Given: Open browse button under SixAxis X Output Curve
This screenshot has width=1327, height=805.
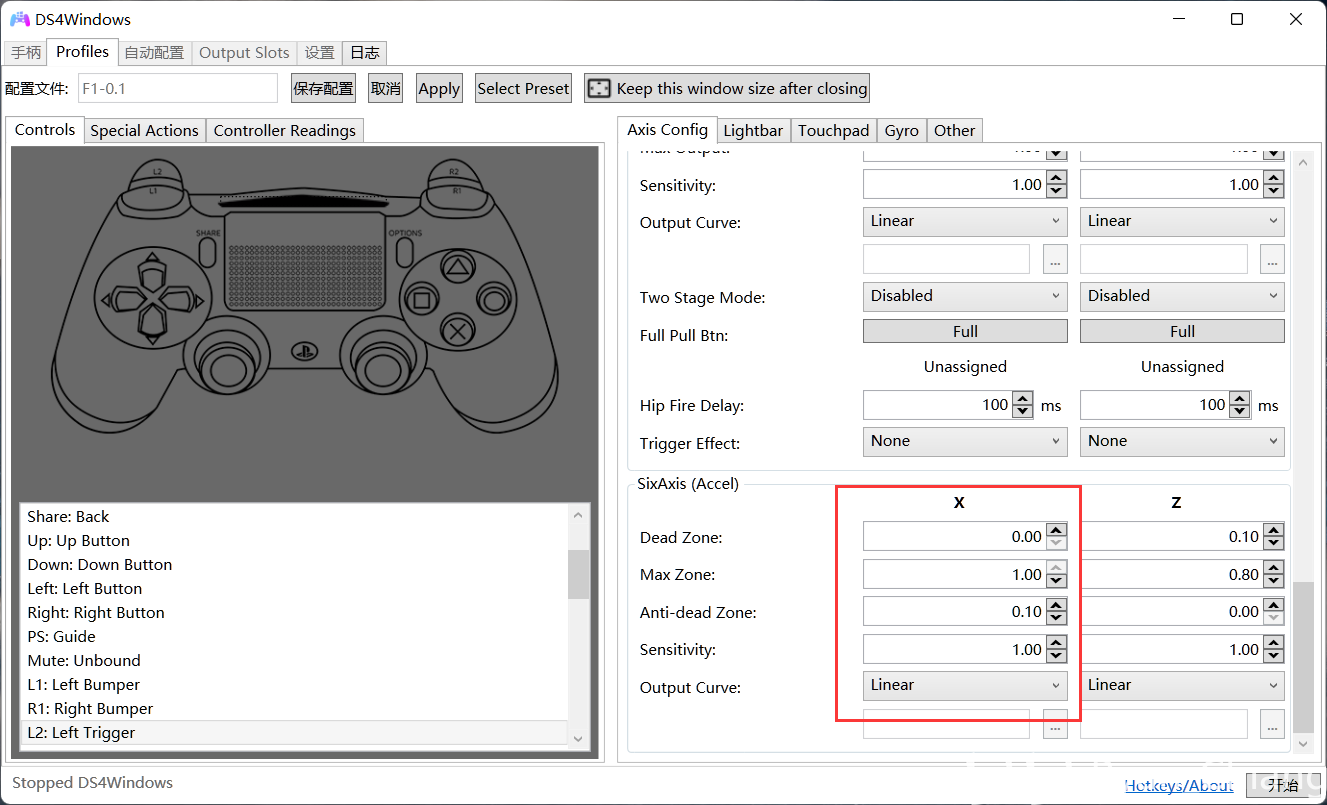Looking at the screenshot, I should point(1055,727).
